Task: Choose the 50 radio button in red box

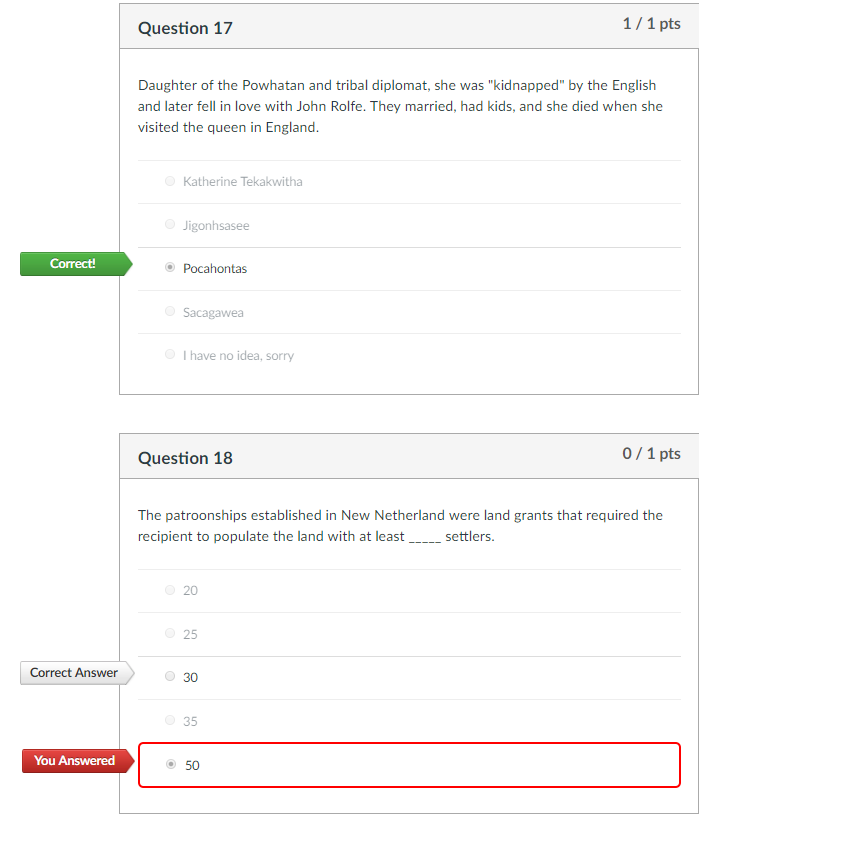Action: point(171,764)
